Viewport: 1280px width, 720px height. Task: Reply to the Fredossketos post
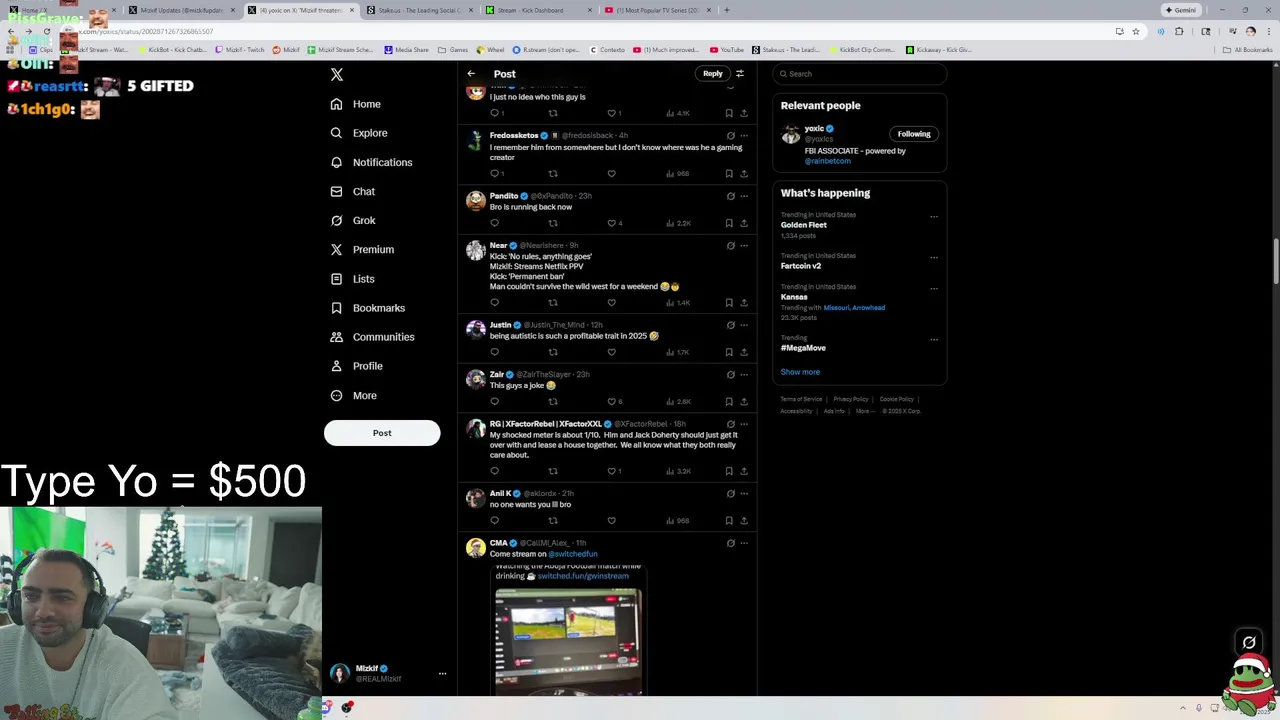tap(494, 173)
